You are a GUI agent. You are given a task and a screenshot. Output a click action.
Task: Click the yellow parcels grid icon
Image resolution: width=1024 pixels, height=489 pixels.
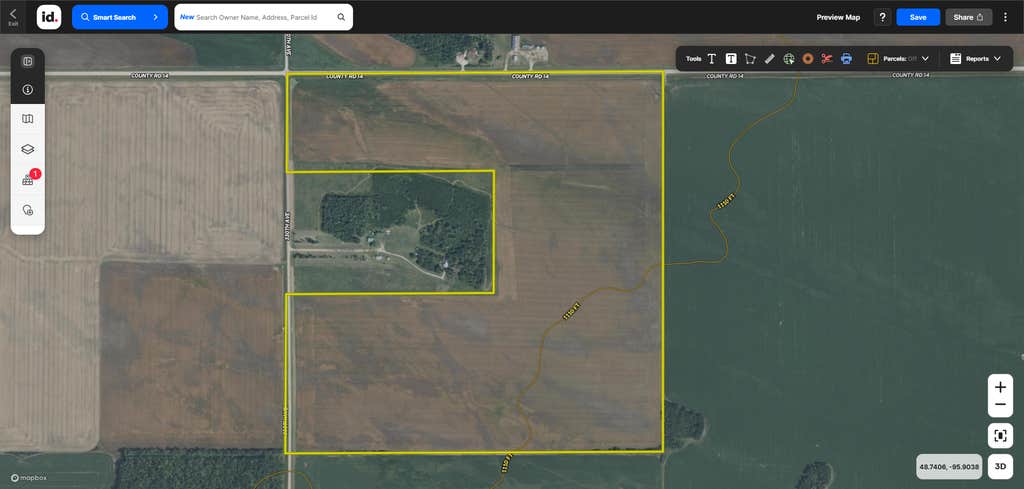tap(873, 59)
